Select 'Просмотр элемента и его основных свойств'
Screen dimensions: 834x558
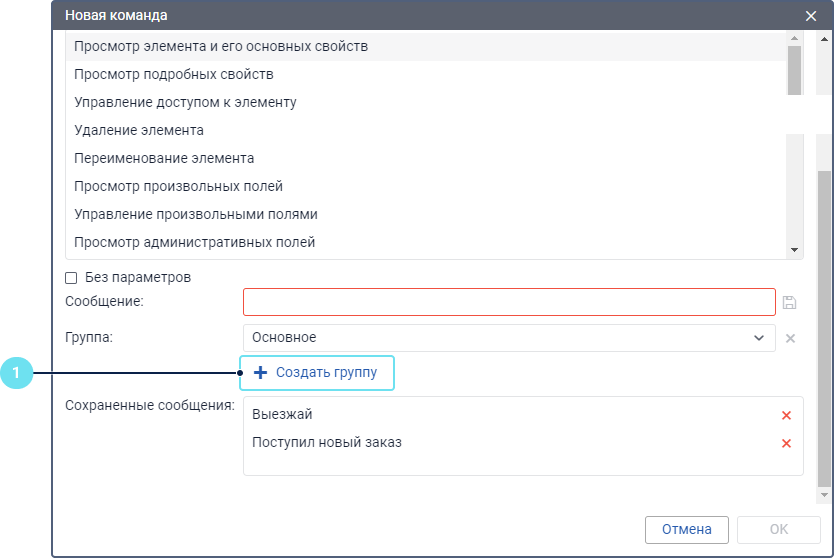221,47
